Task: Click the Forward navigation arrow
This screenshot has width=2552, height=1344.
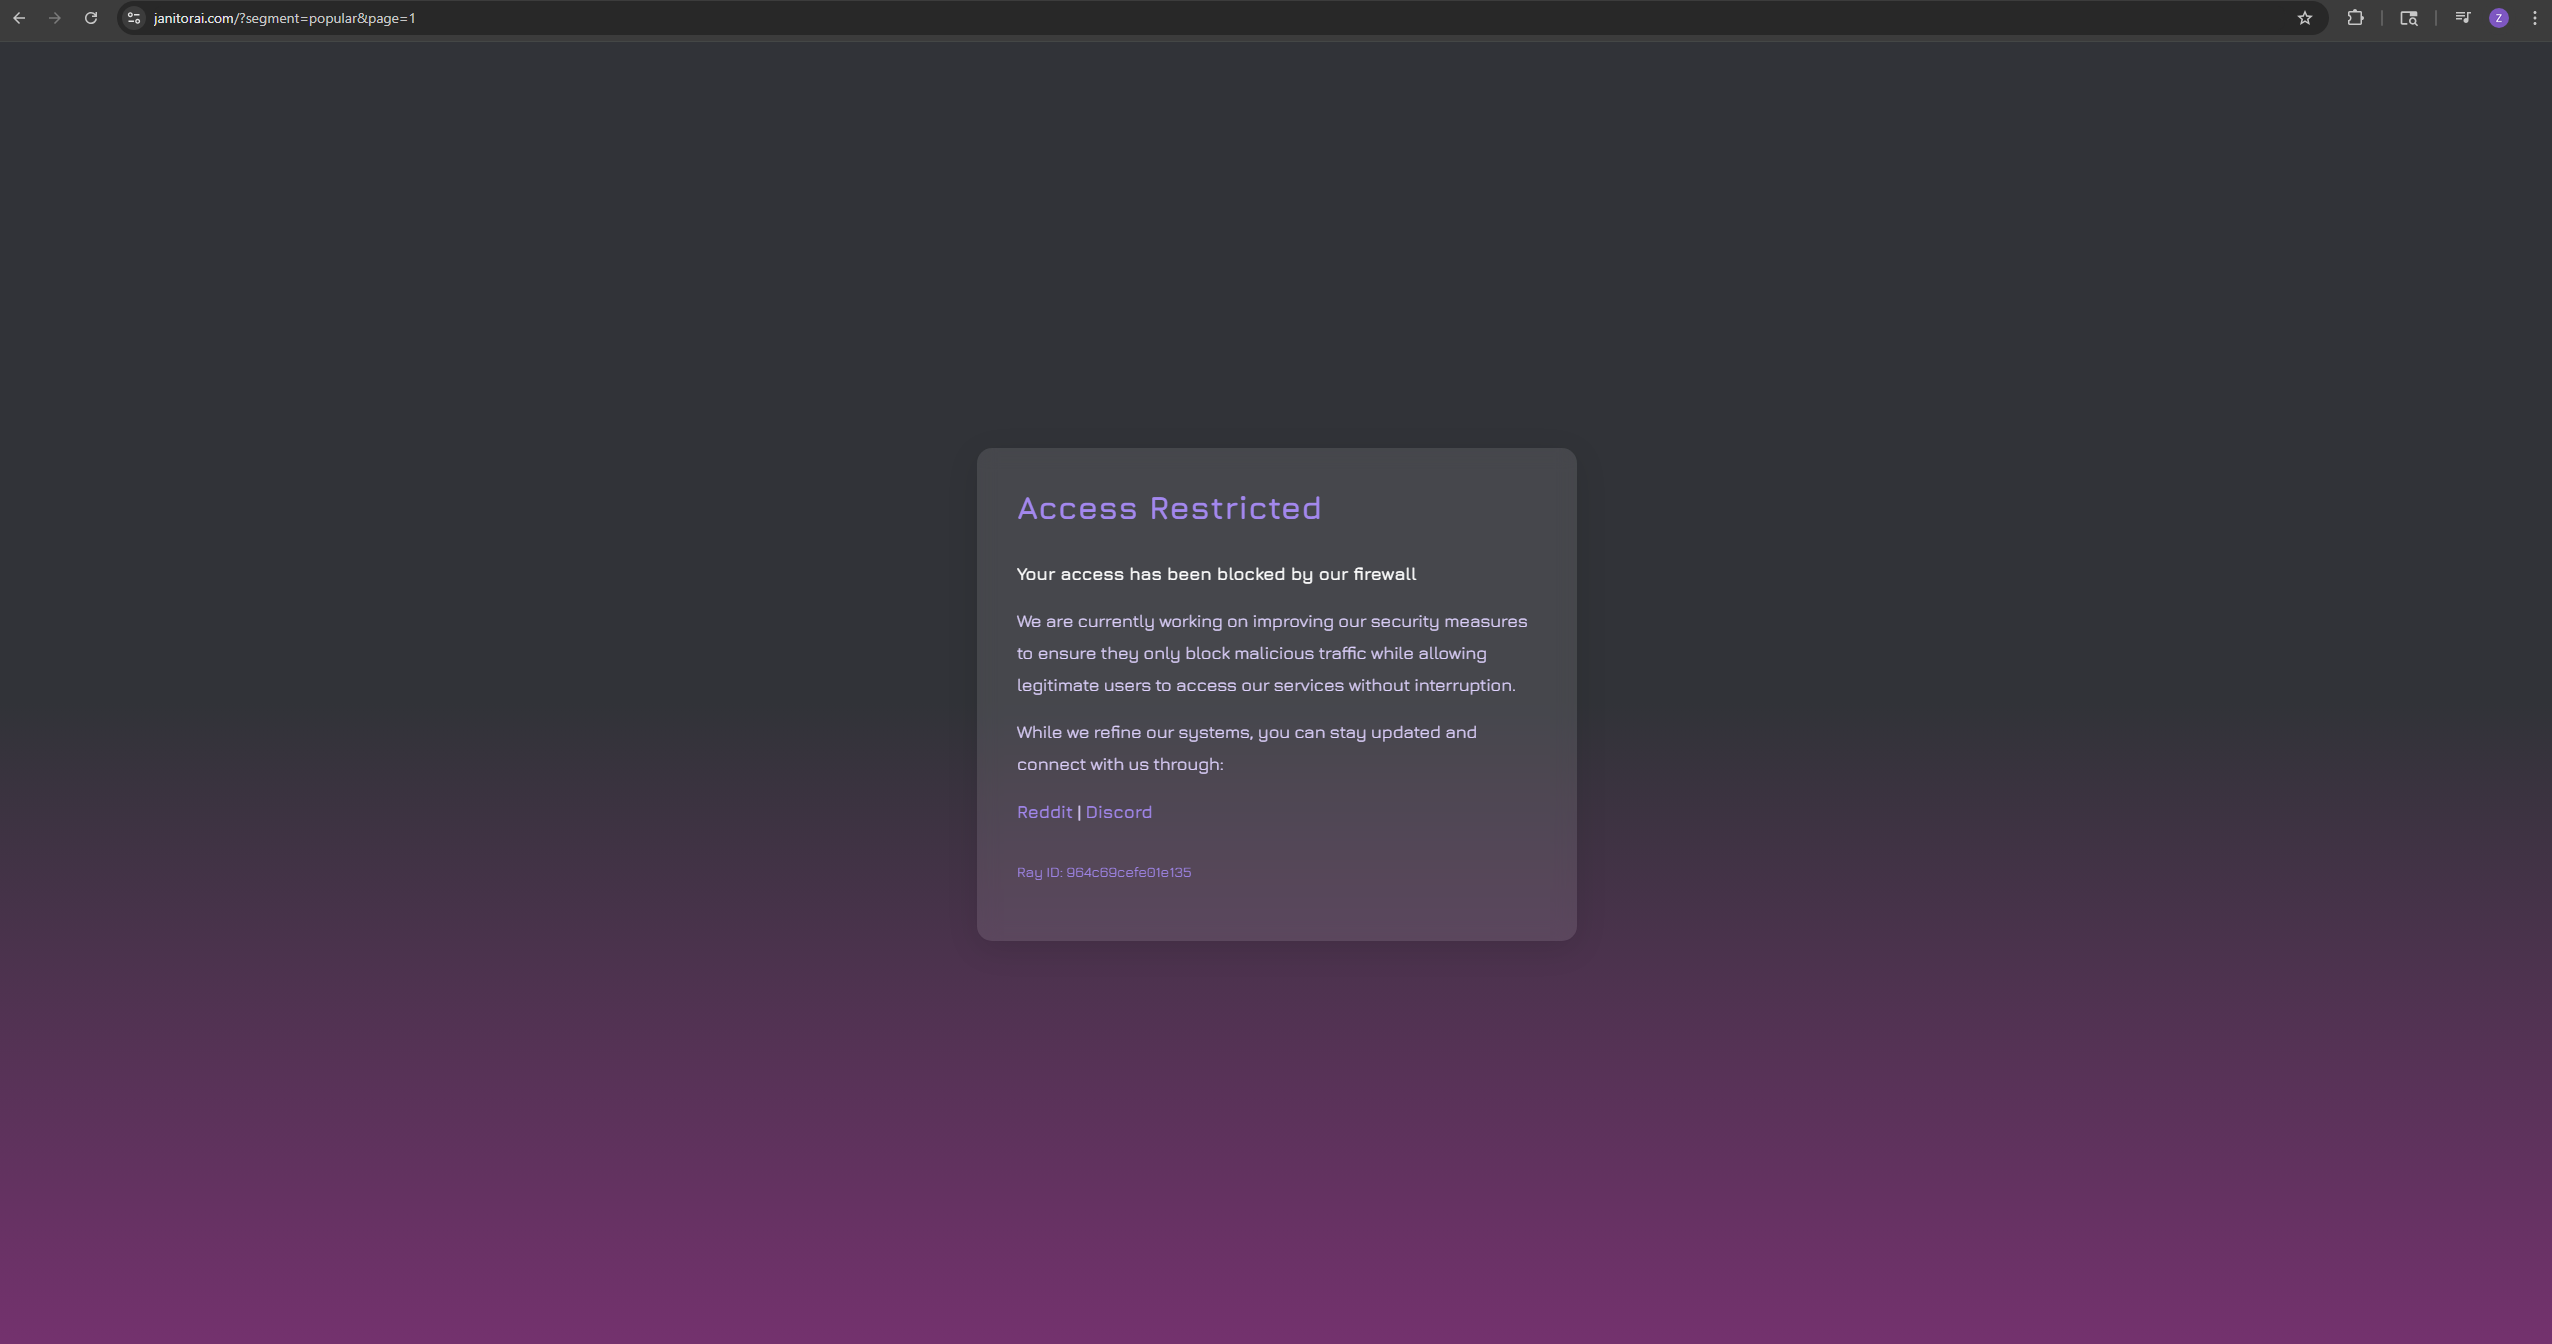Action: [x=55, y=18]
